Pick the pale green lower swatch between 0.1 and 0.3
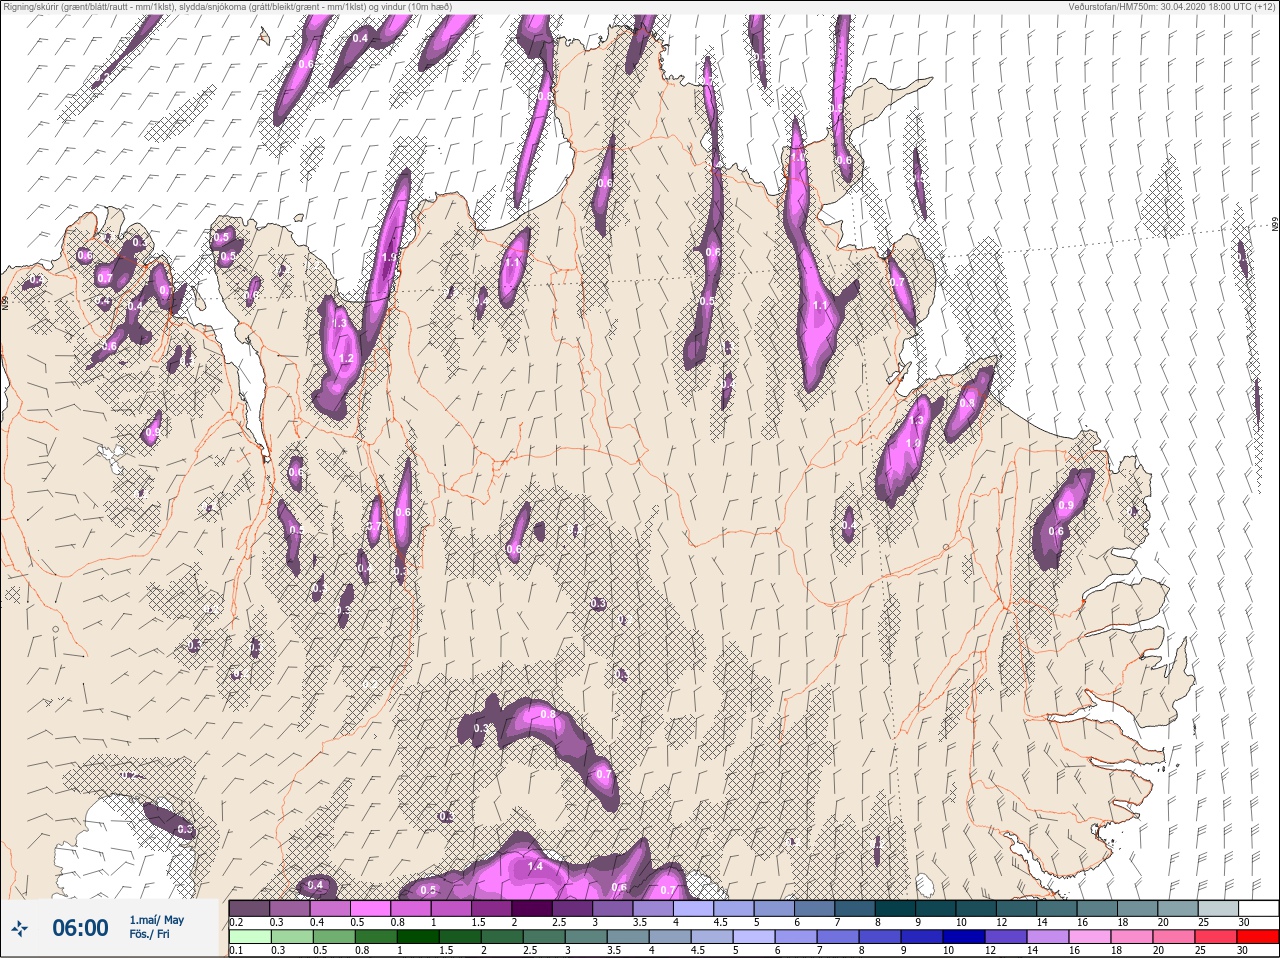 pyautogui.click(x=250, y=937)
